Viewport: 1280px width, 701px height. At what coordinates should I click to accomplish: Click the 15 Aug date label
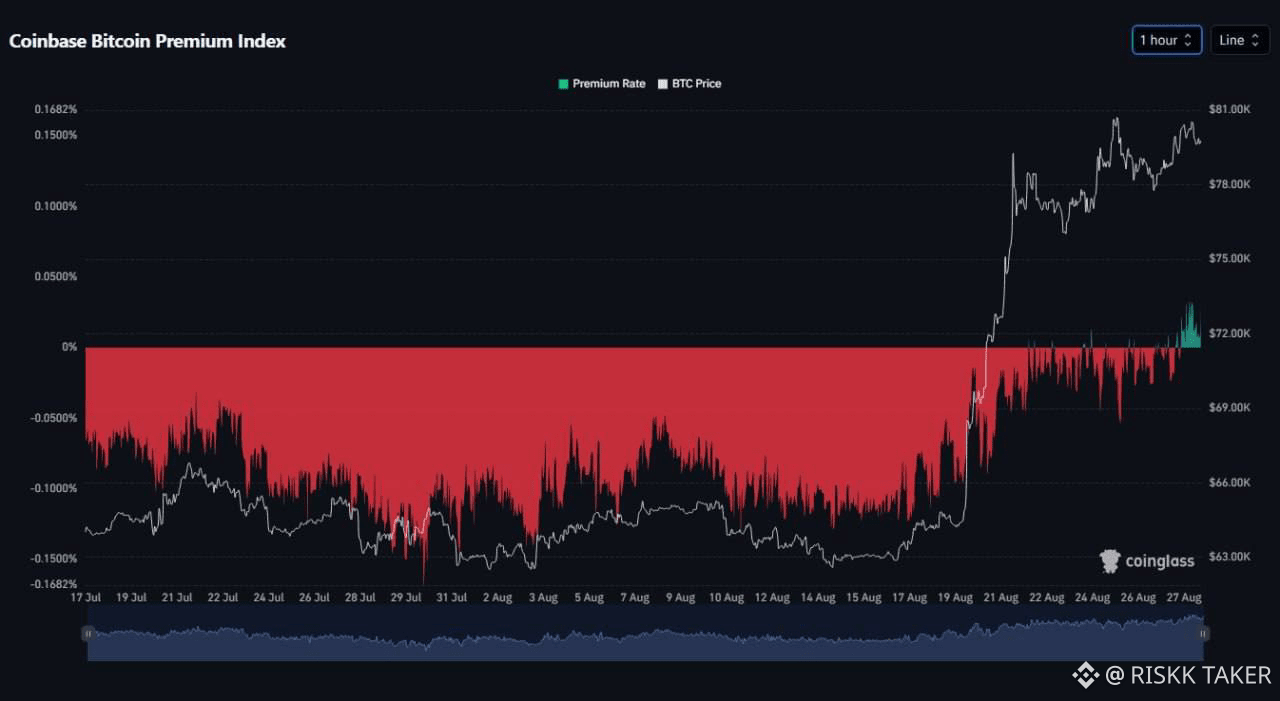click(x=864, y=598)
